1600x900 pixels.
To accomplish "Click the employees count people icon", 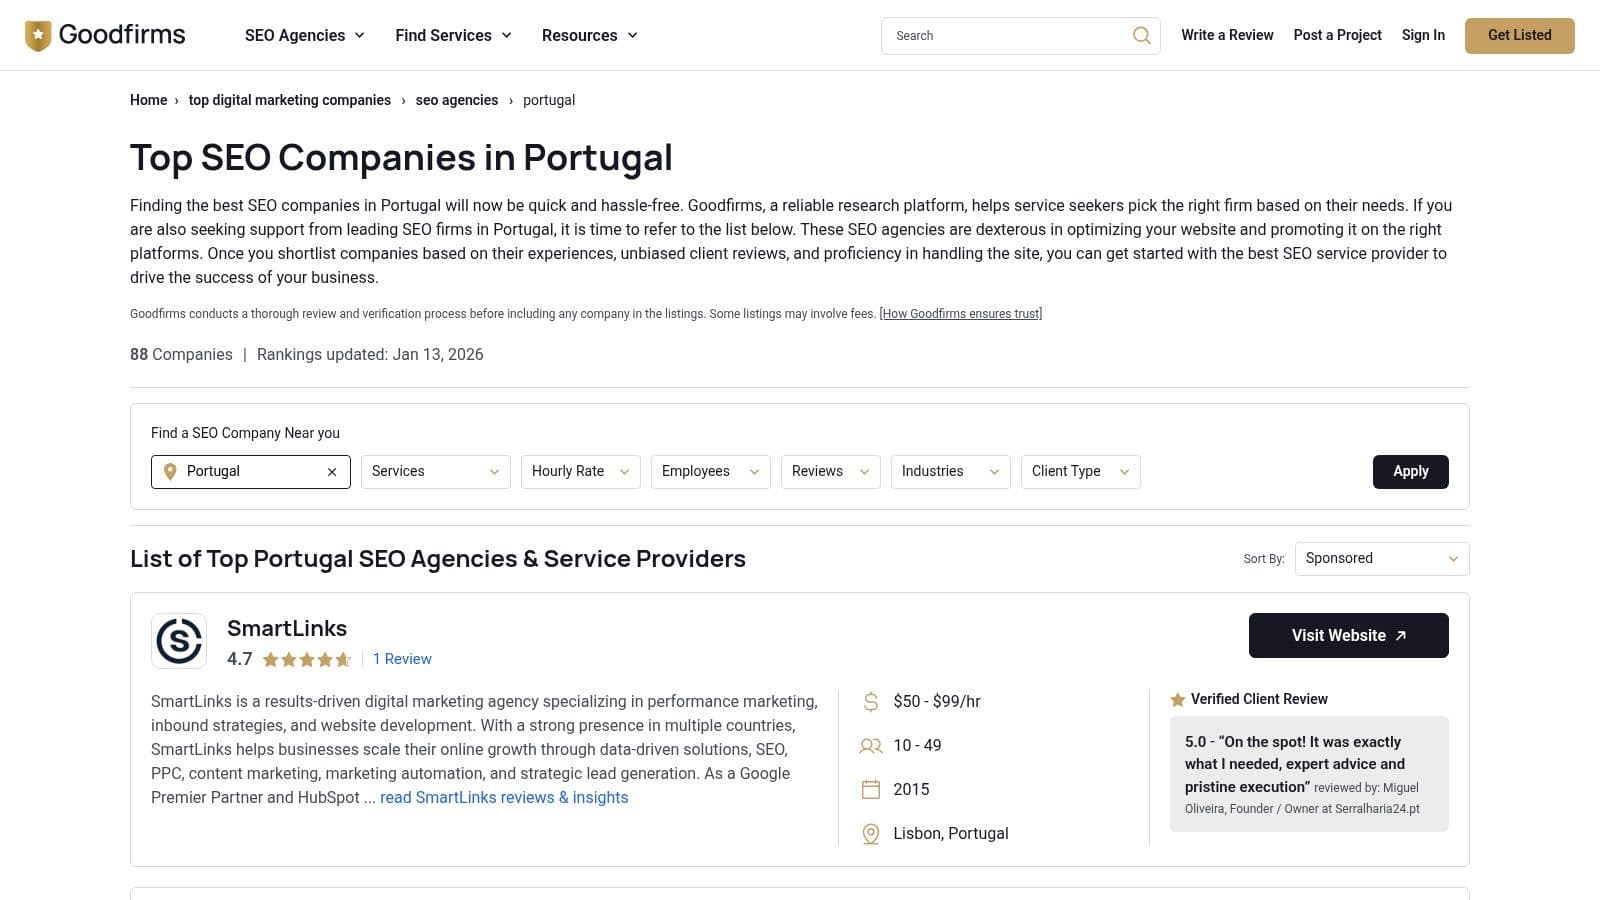I will (x=871, y=746).
